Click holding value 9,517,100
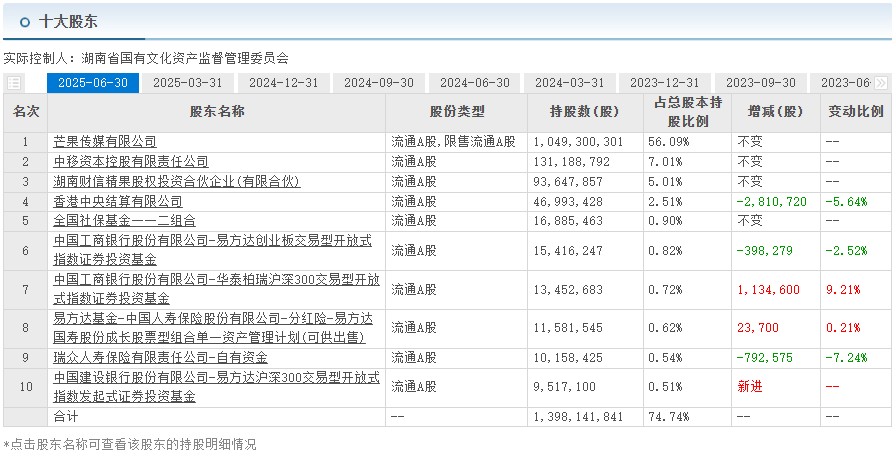This screenshot has height=458, width=896. click(x=565, y=387)
